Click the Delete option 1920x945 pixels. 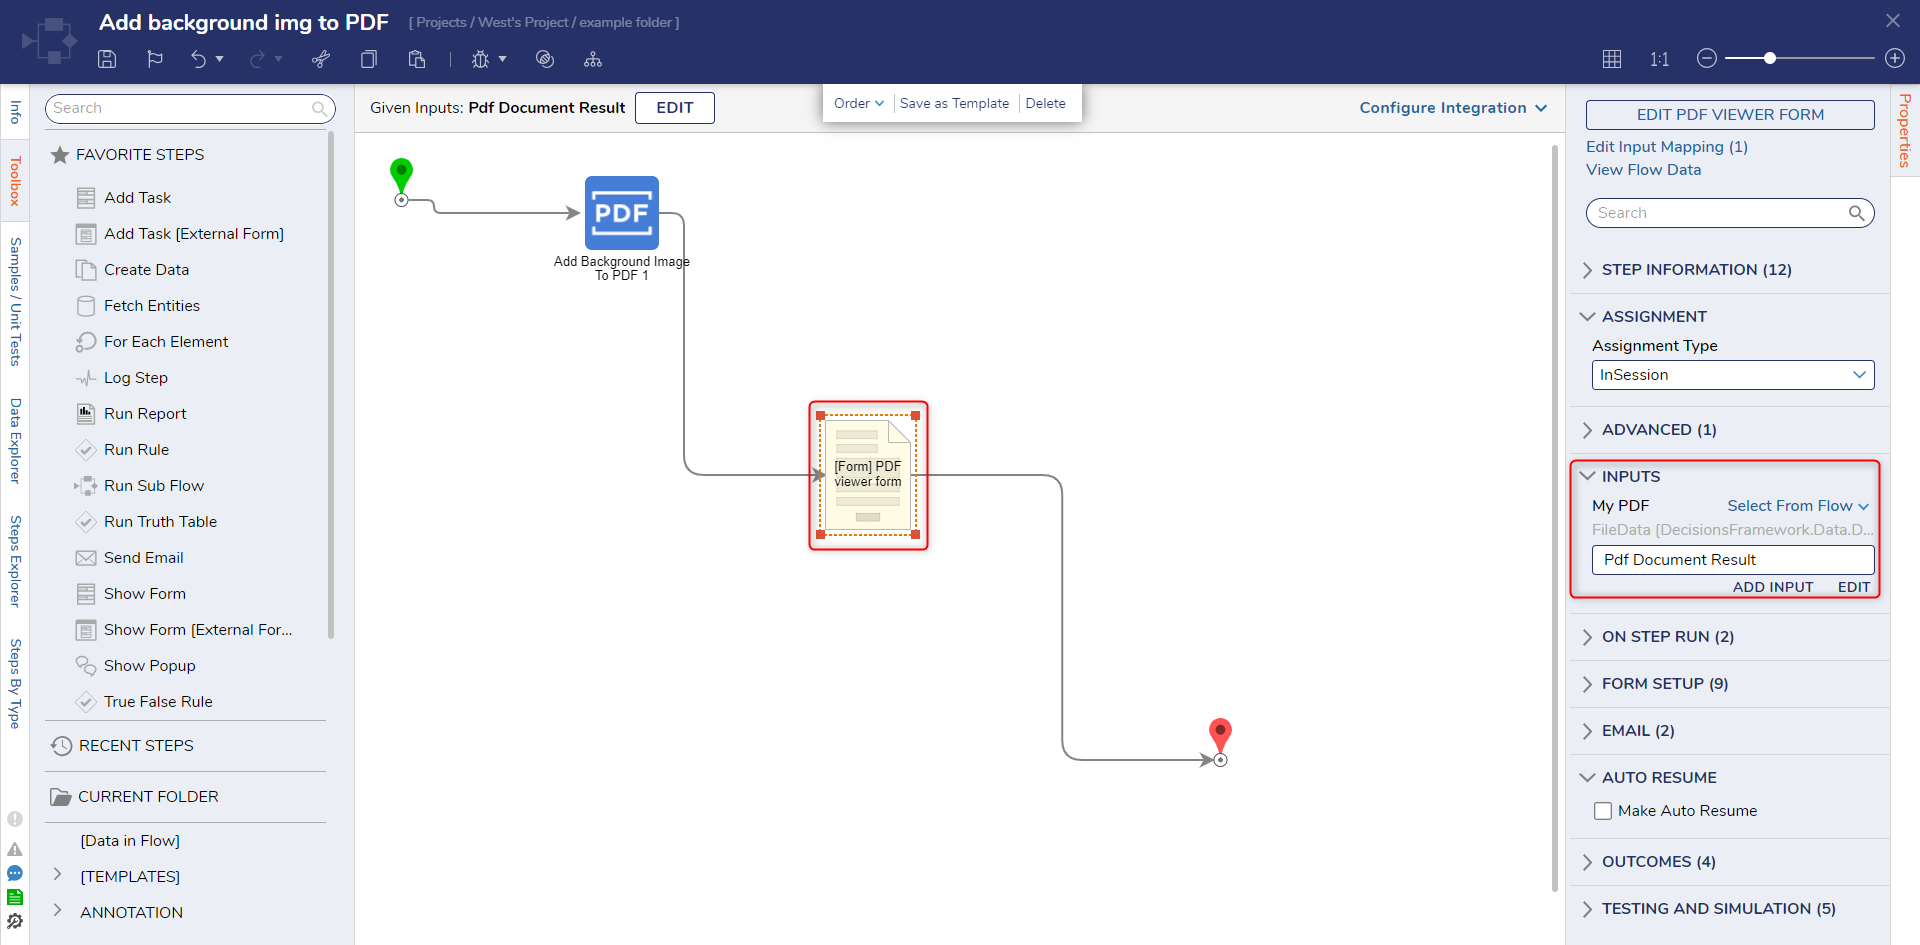[x=1045, y=103]
